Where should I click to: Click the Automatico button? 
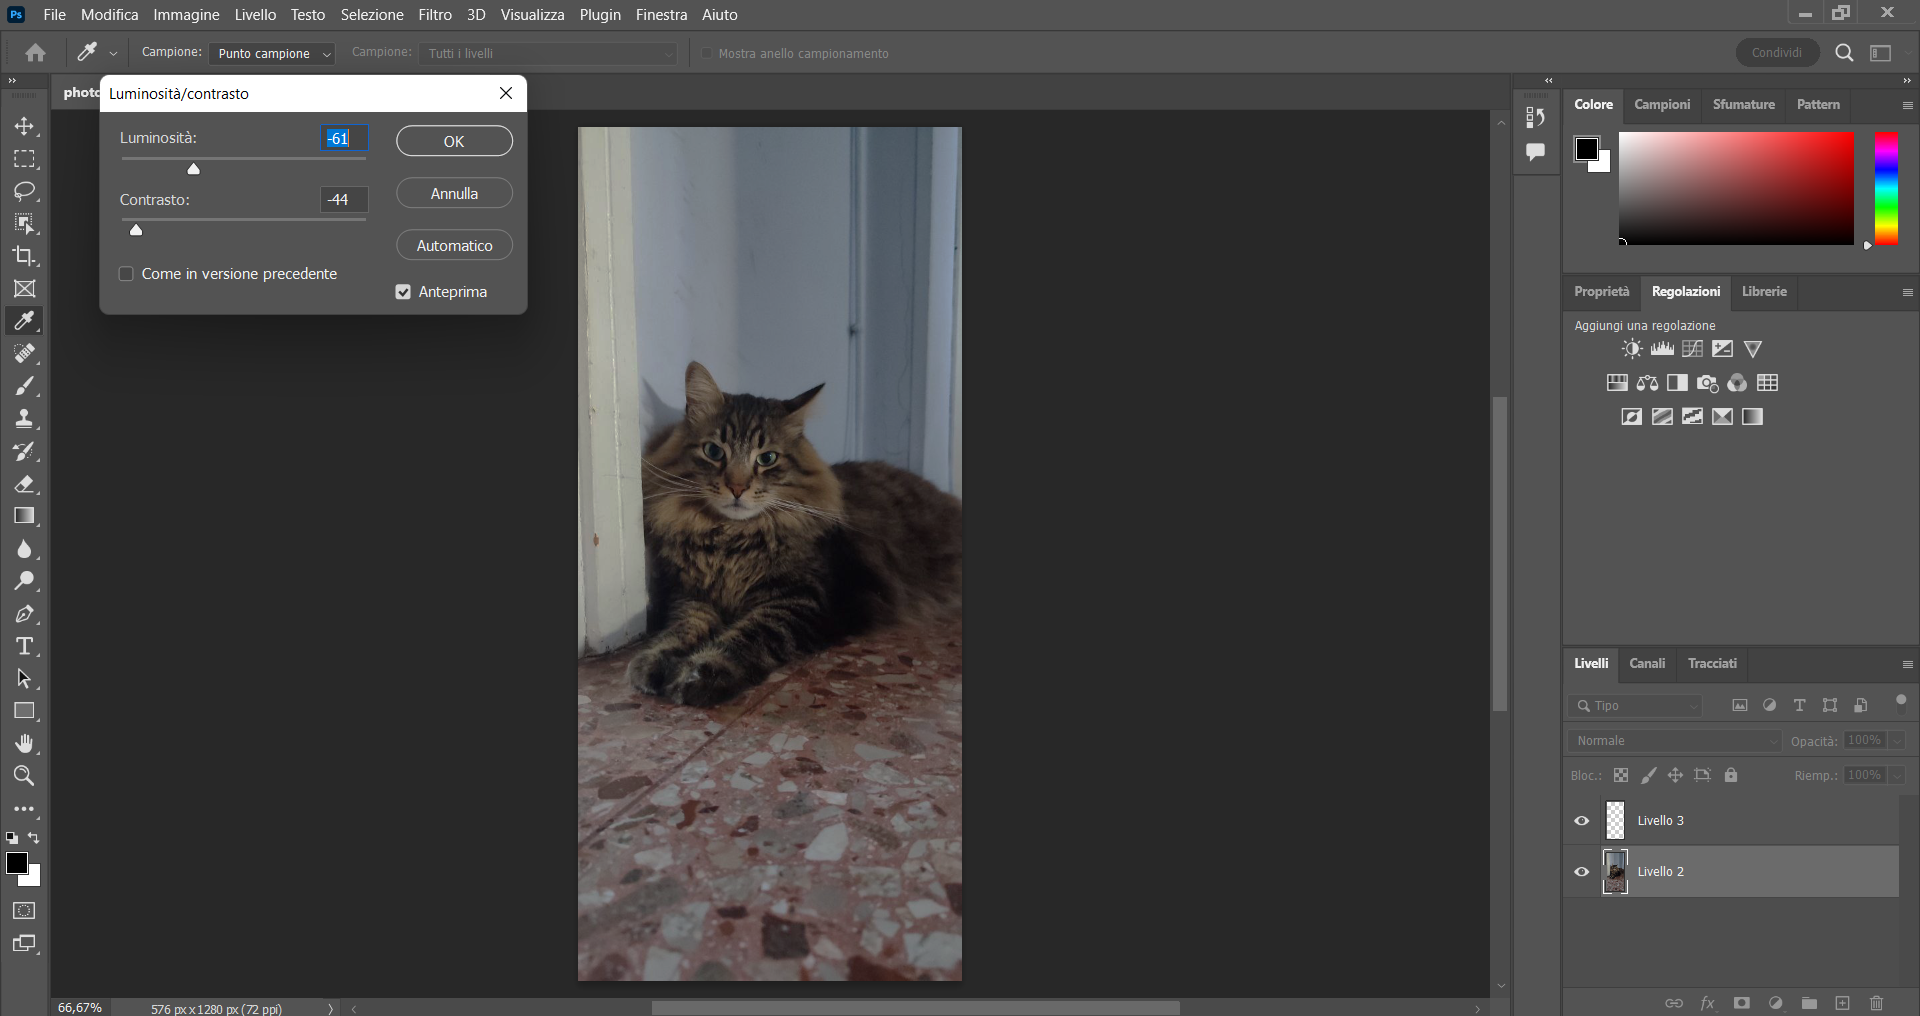(454, 244)
